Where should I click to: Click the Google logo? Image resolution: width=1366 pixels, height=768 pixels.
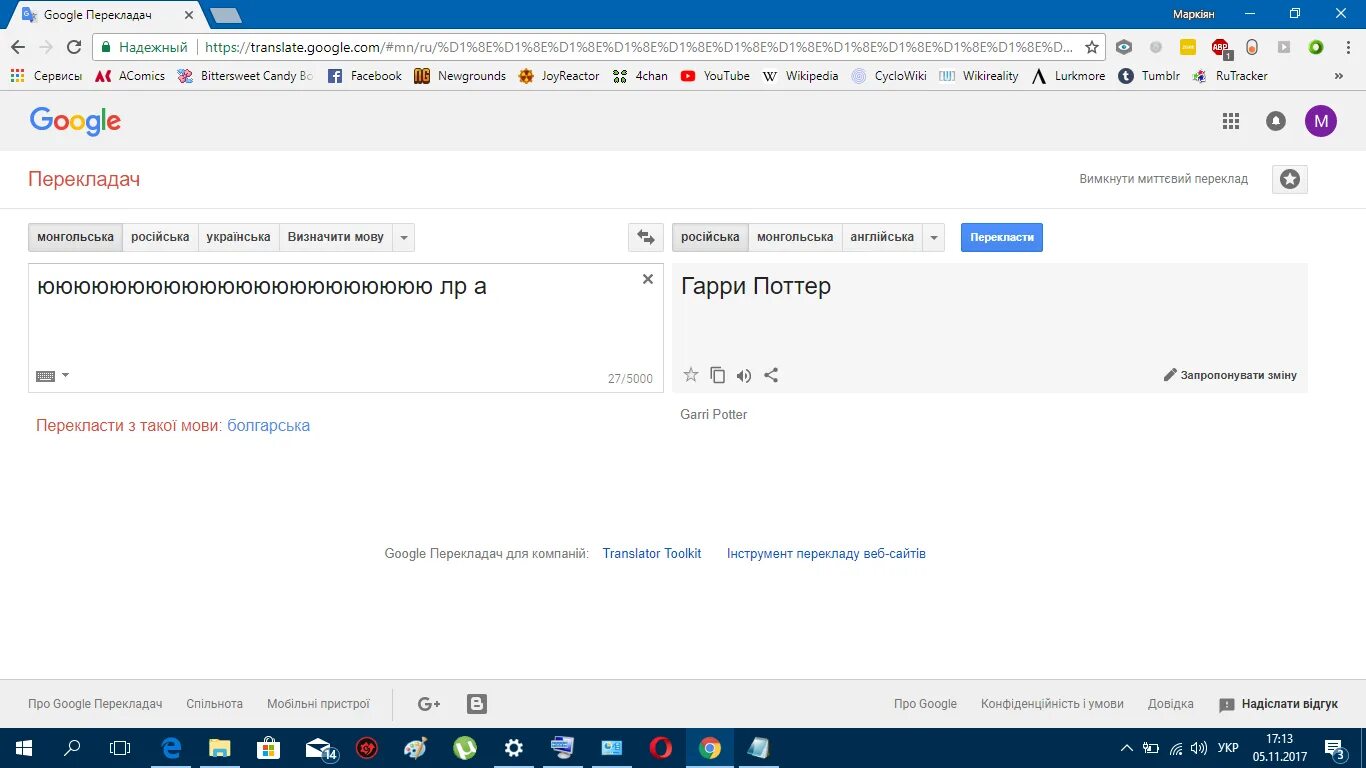click(75, 121)
